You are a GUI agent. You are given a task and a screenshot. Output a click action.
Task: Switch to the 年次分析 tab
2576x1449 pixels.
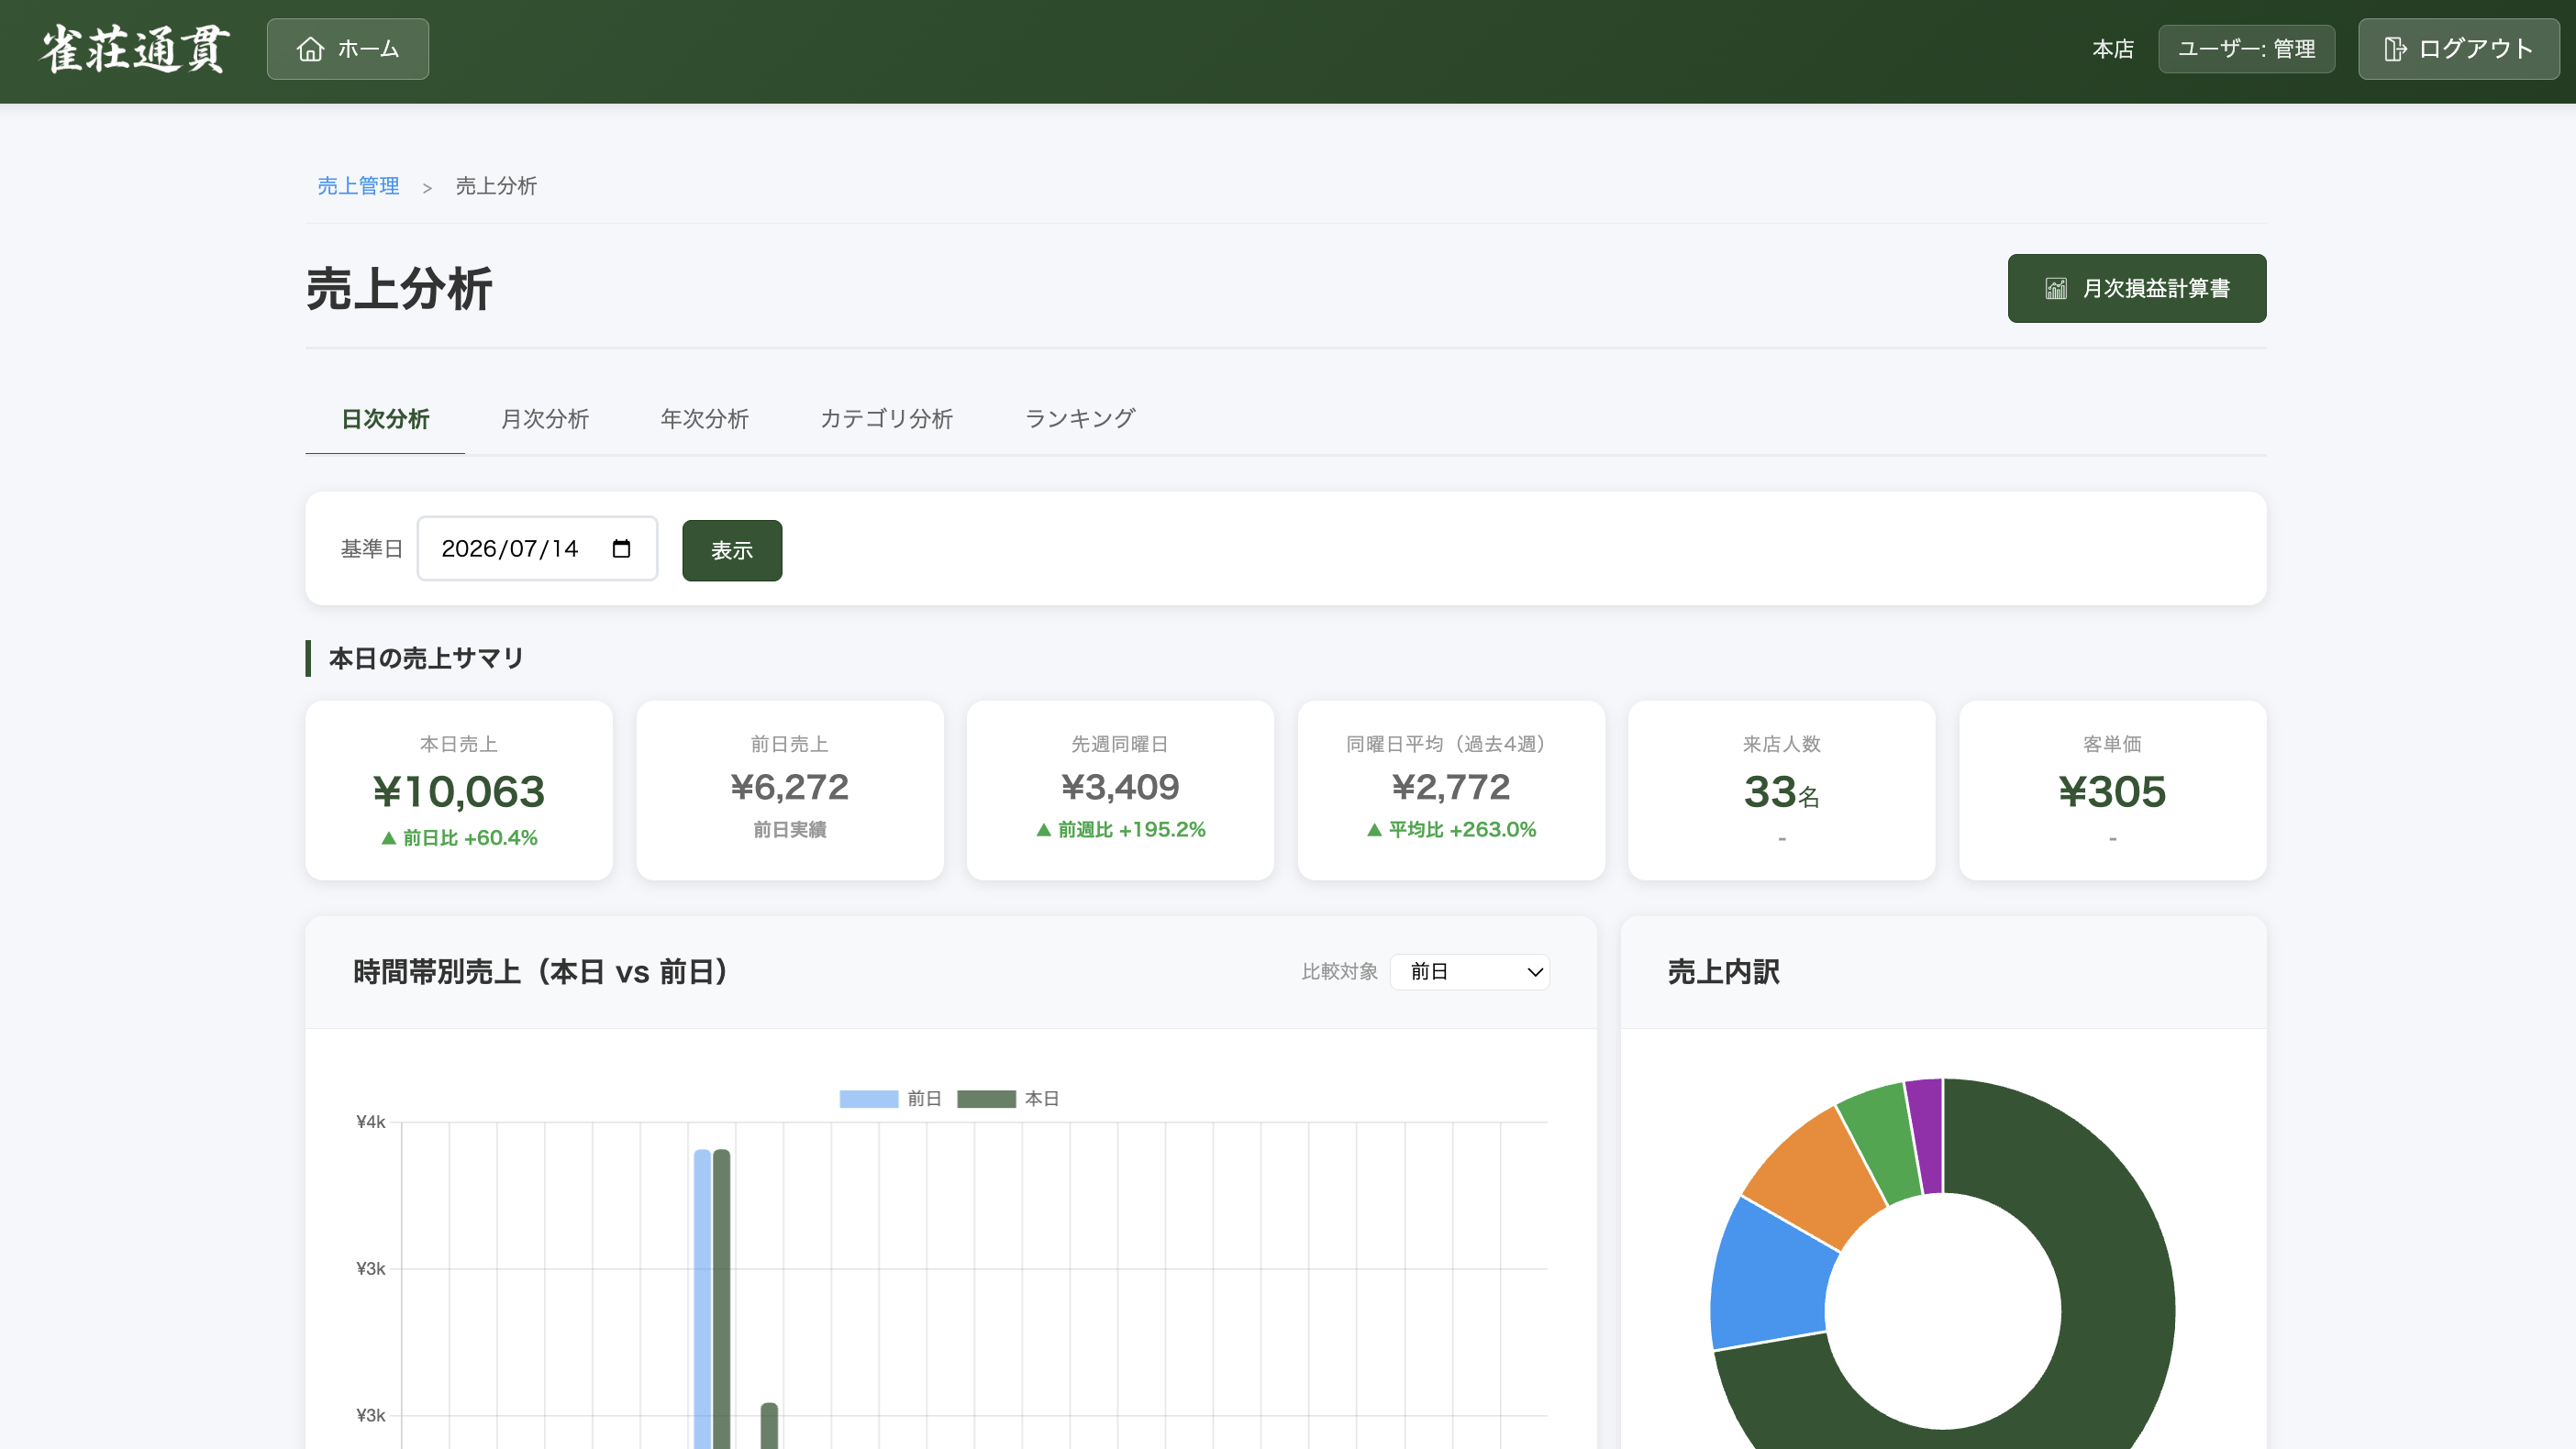point(704,419)
